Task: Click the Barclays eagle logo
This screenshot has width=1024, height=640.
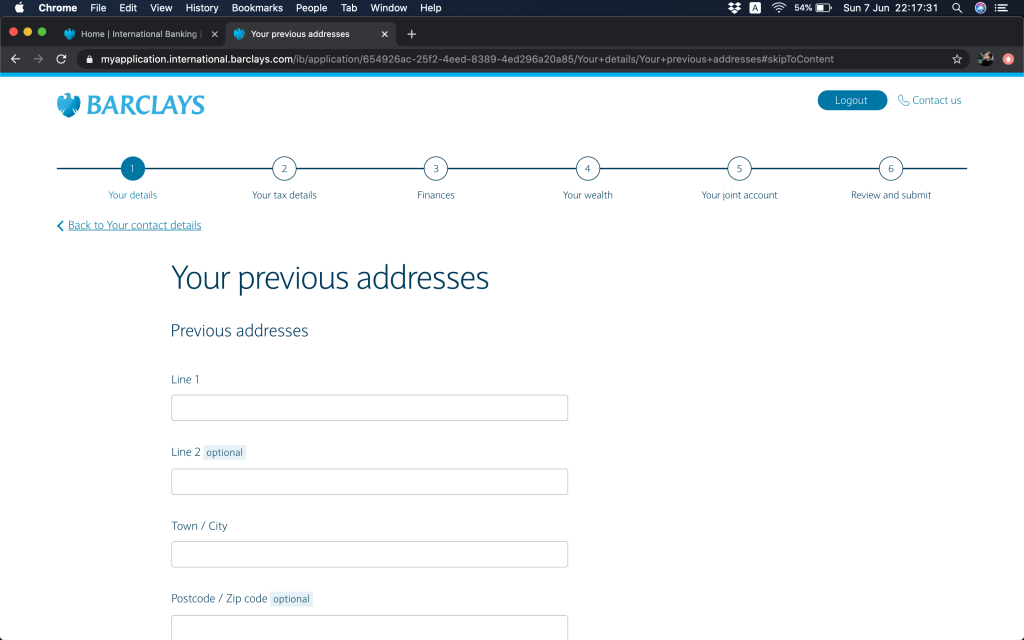Action: click(x=68, y=105)
